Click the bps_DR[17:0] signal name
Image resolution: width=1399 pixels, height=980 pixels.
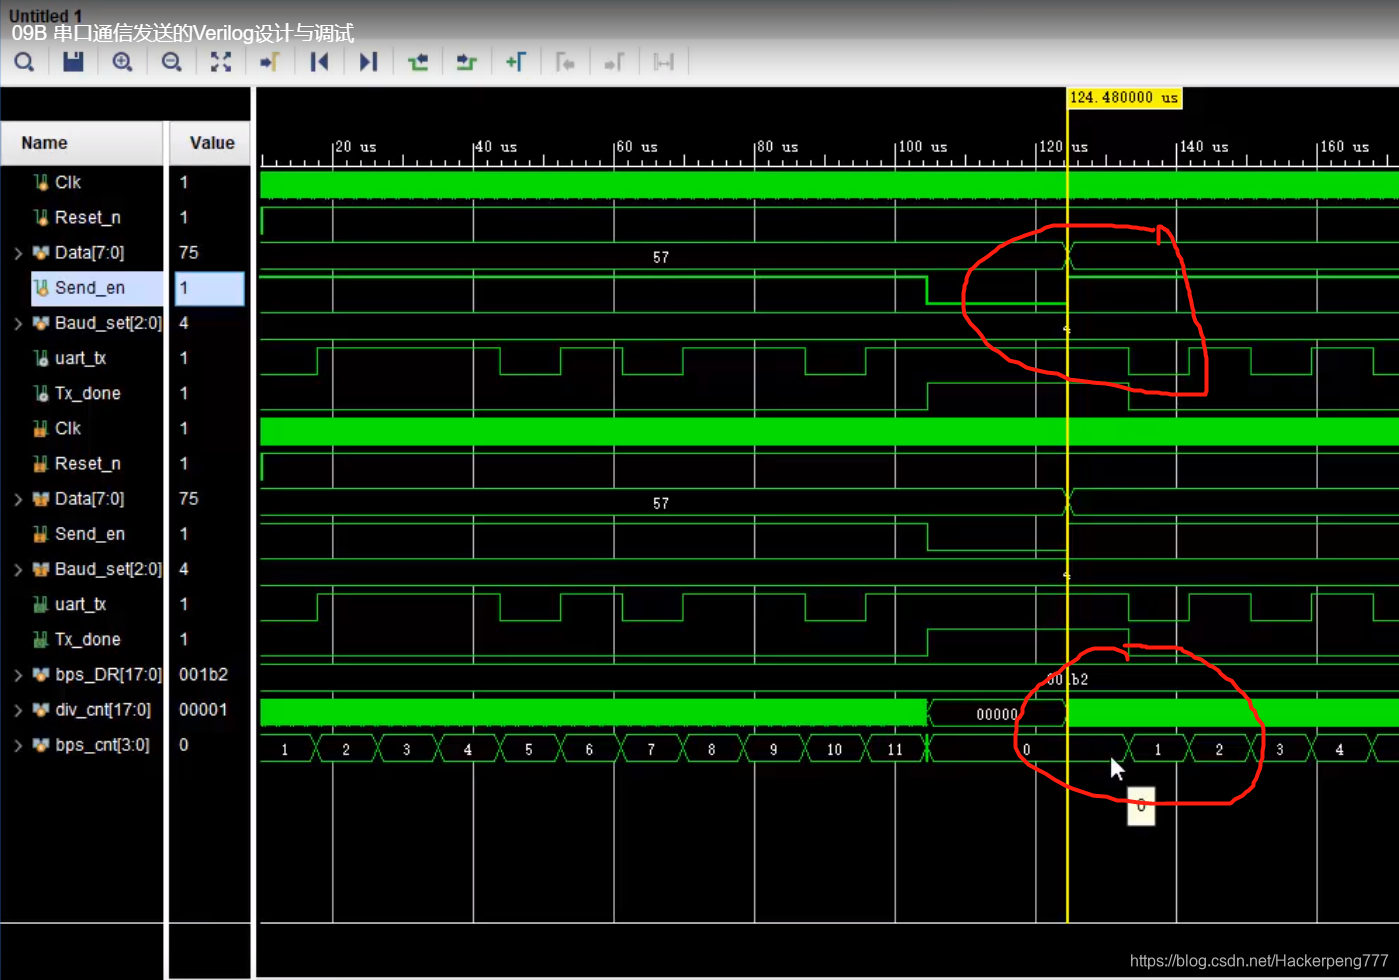coord(108,675)
